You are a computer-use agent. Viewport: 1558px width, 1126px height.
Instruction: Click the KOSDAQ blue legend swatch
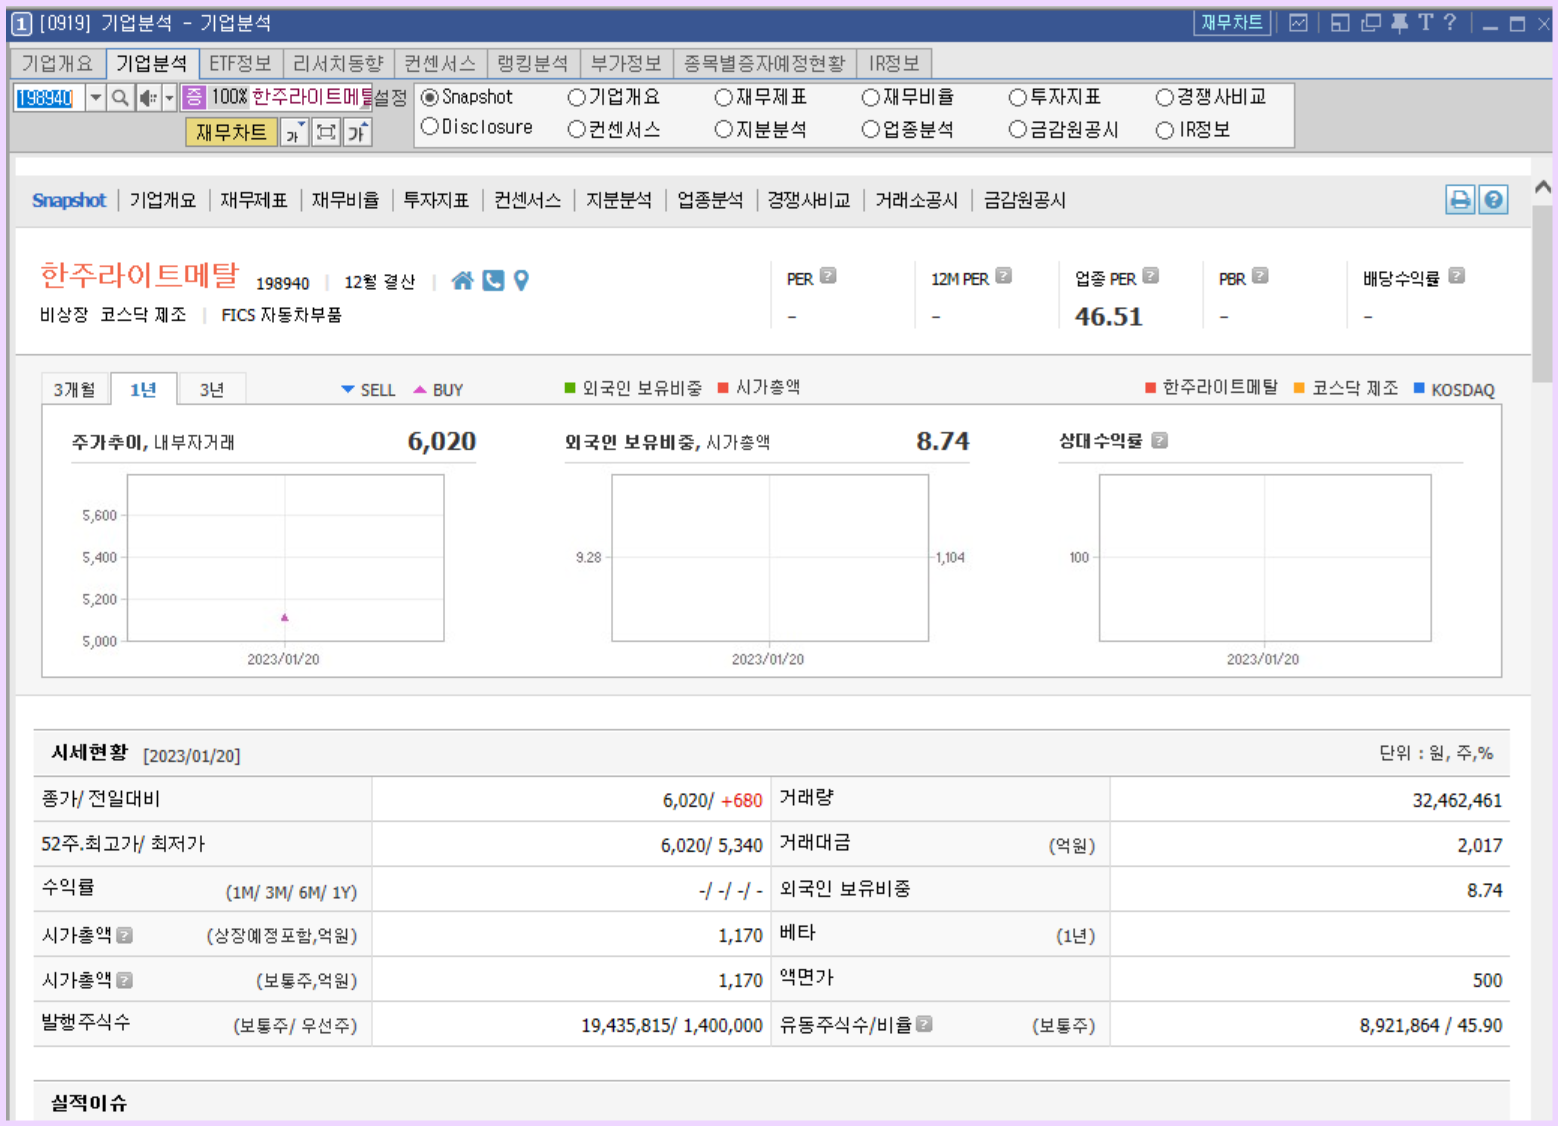tap(1419, 387)
